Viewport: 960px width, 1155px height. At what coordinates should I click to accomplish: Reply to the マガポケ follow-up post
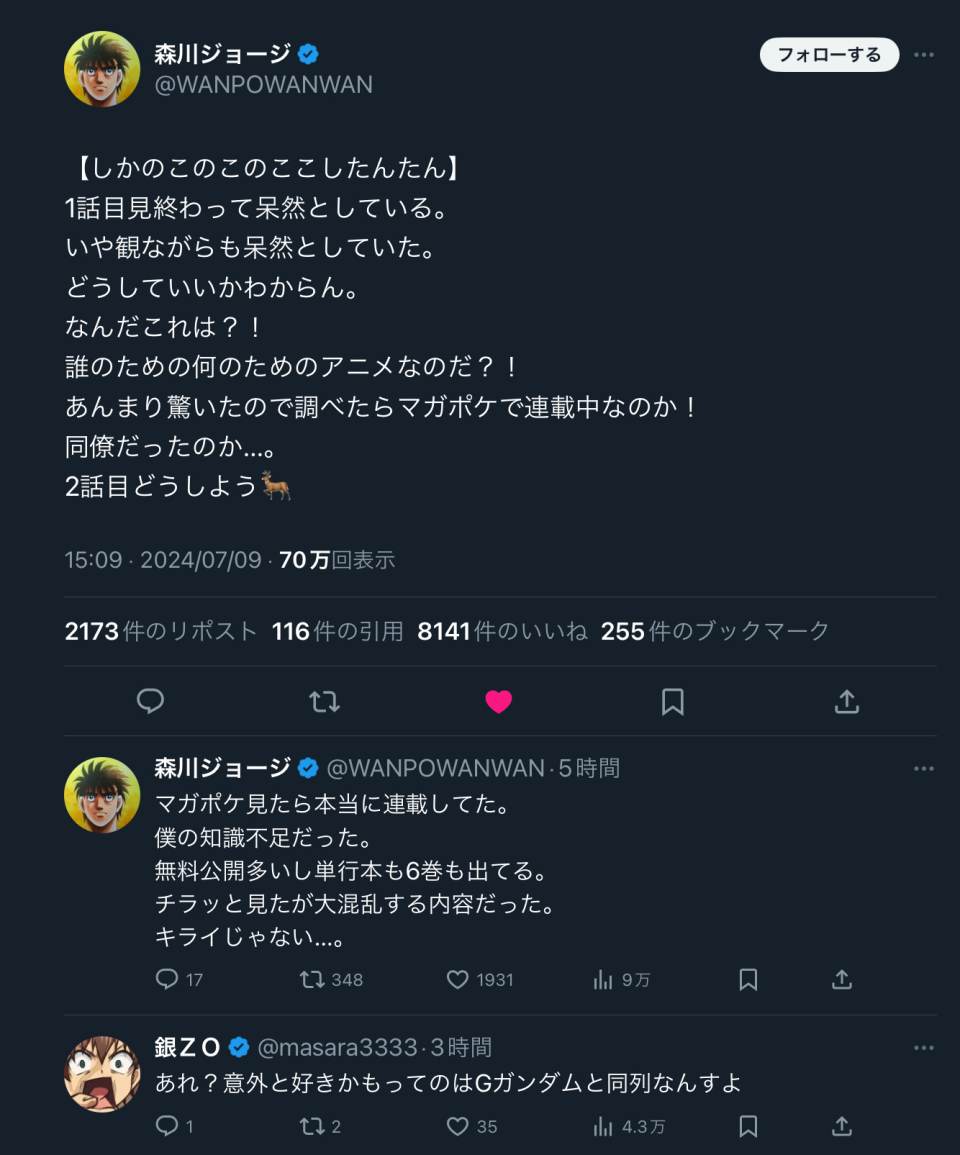(167, 979)
